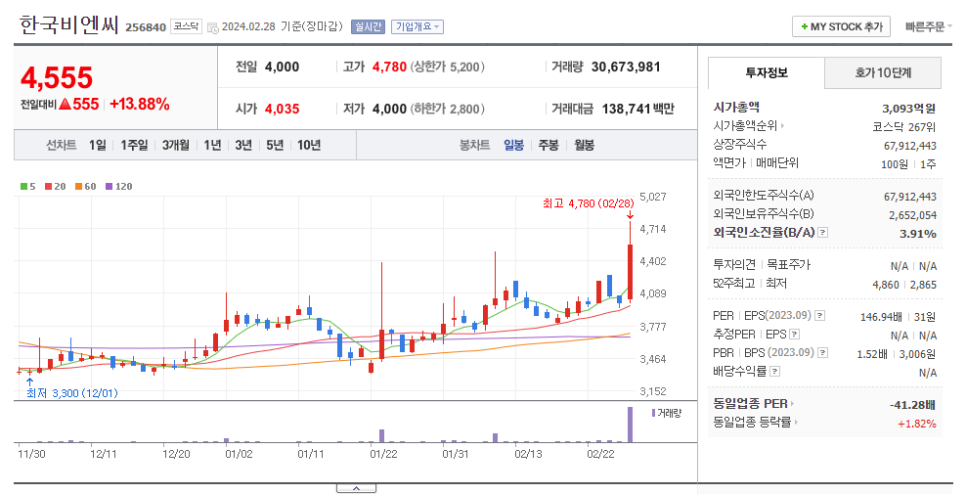Click the orange 60-day moving average legend
Screen dimensions: 966x494
click(x=86, y=187)
